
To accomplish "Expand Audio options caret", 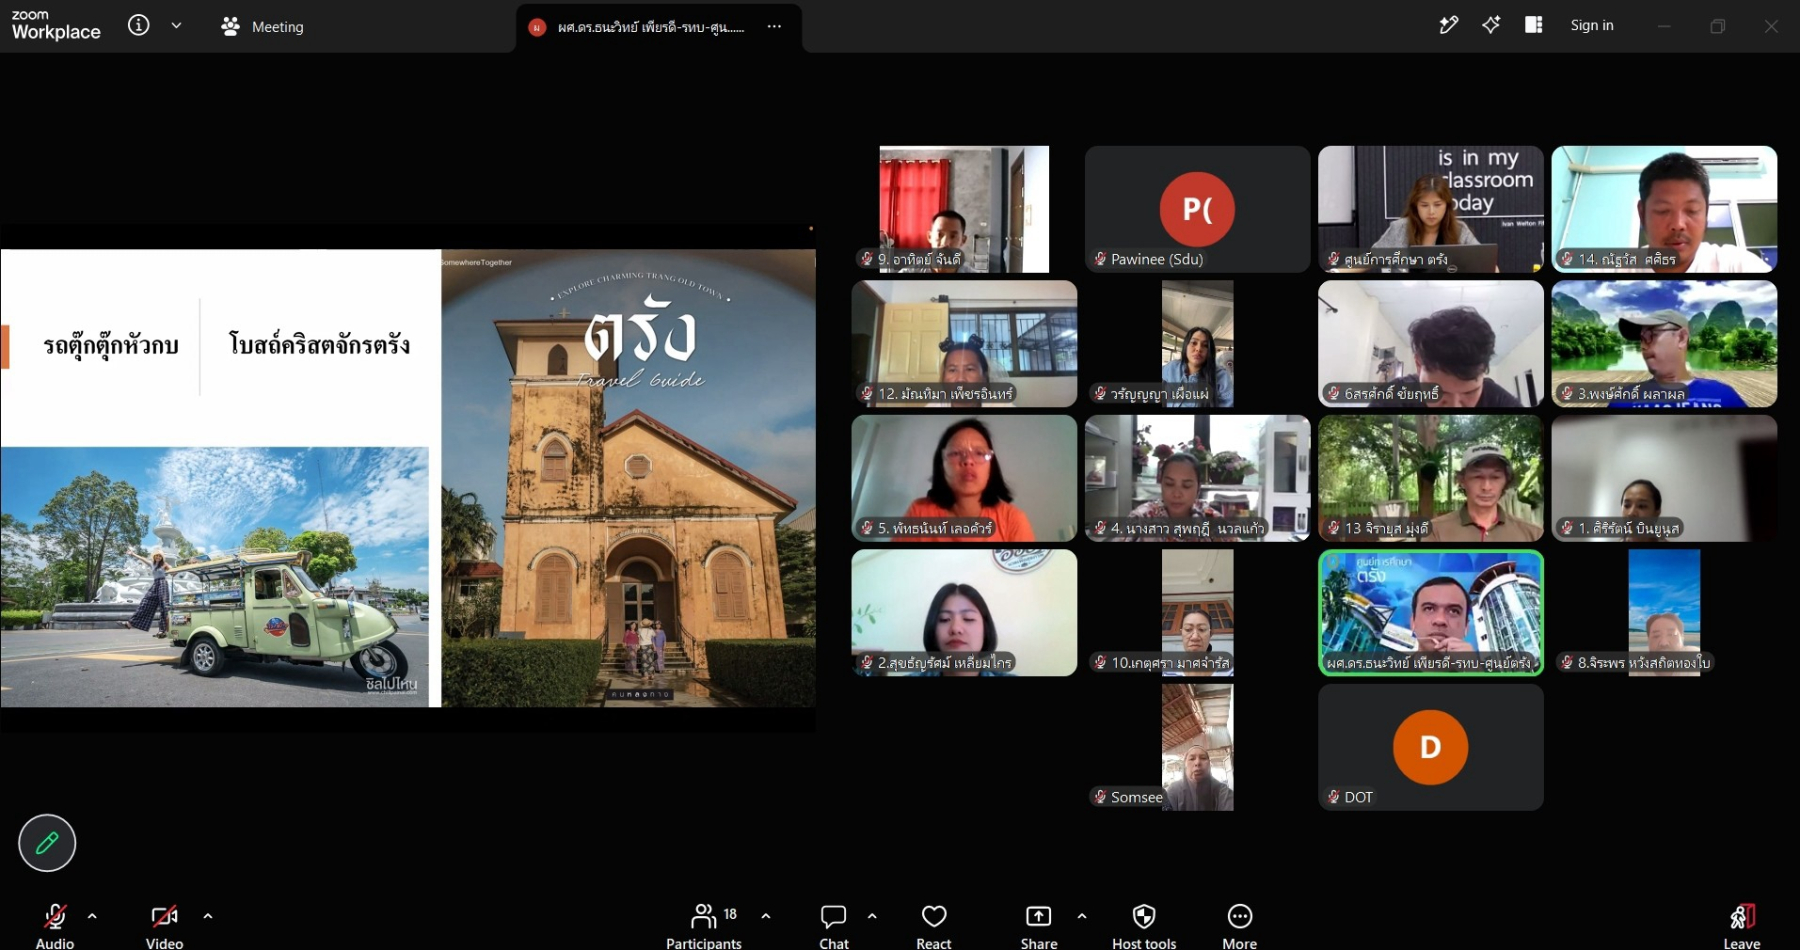I will tap(92, 916).
